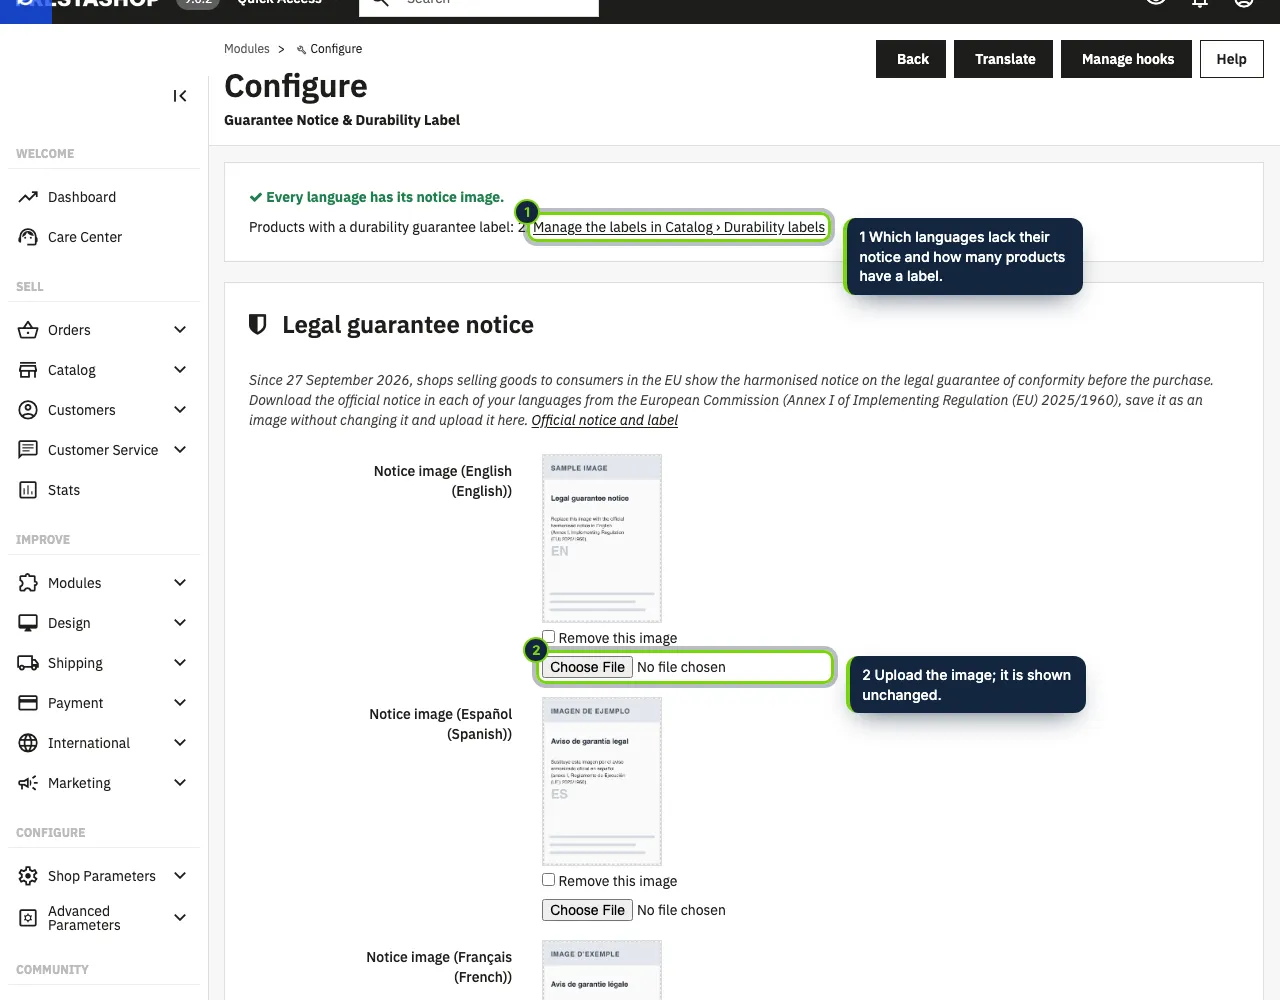Open Manage hooks
This screenshot has width=1280, height=1000.
(1127, 59)
